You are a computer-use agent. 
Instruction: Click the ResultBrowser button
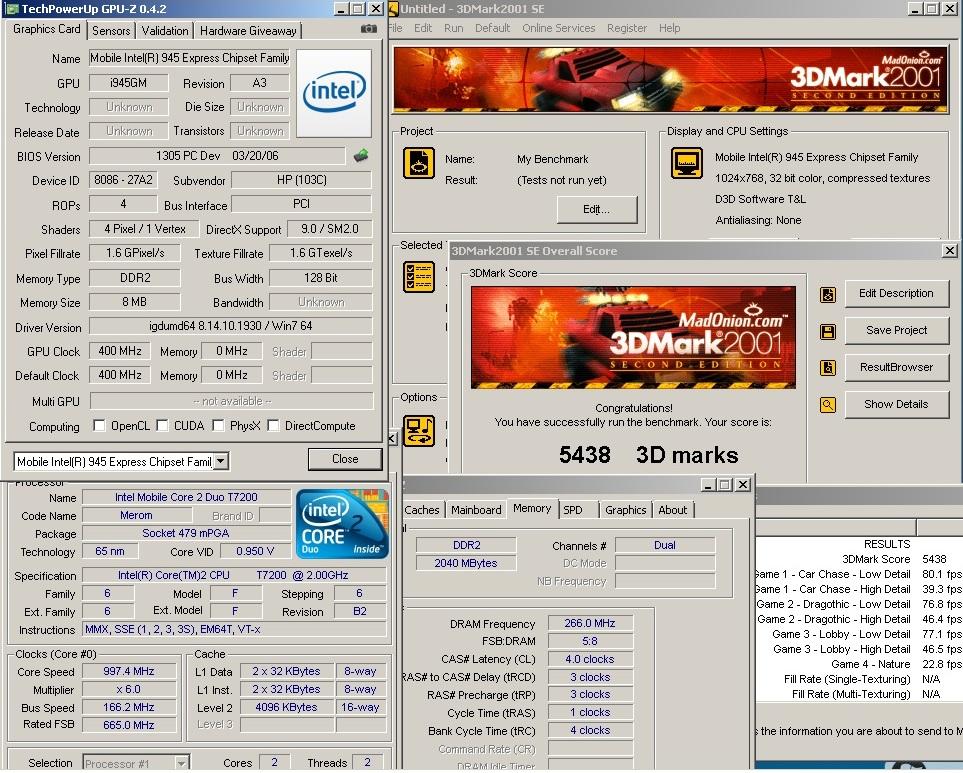[896, 367]
